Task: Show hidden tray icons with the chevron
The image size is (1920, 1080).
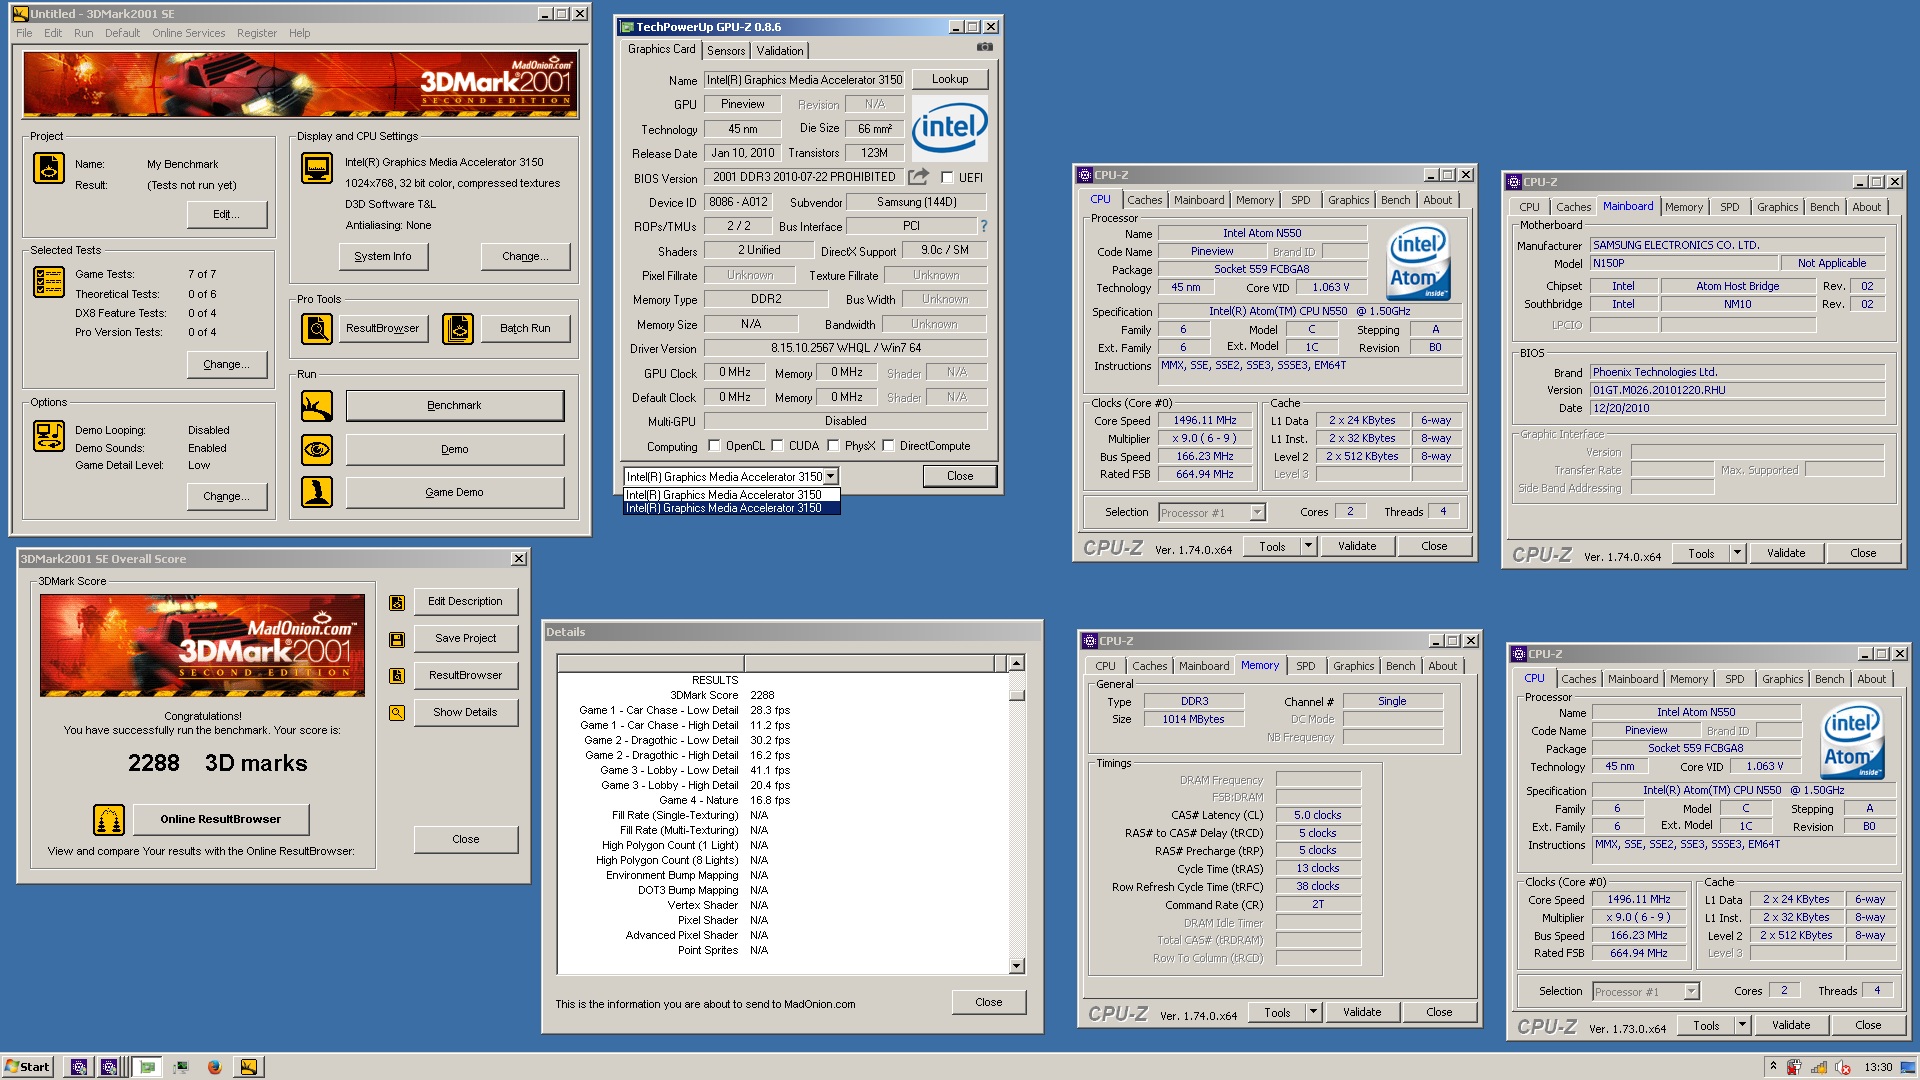Action: [1773, 1067]
